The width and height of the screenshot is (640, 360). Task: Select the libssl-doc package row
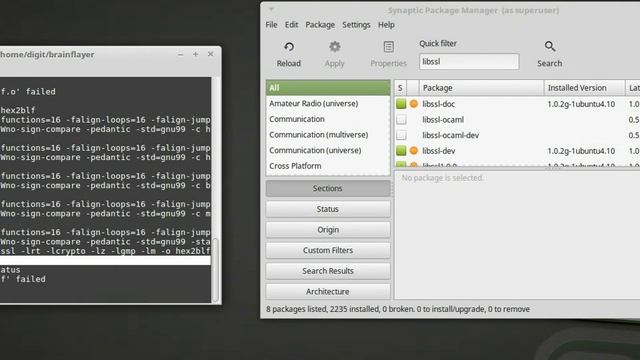517,104
